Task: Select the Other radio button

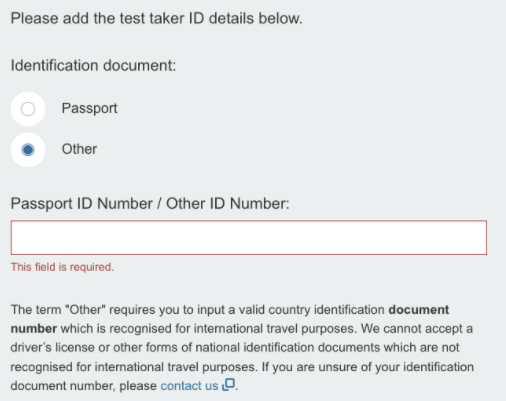Action: click(28, 150)
